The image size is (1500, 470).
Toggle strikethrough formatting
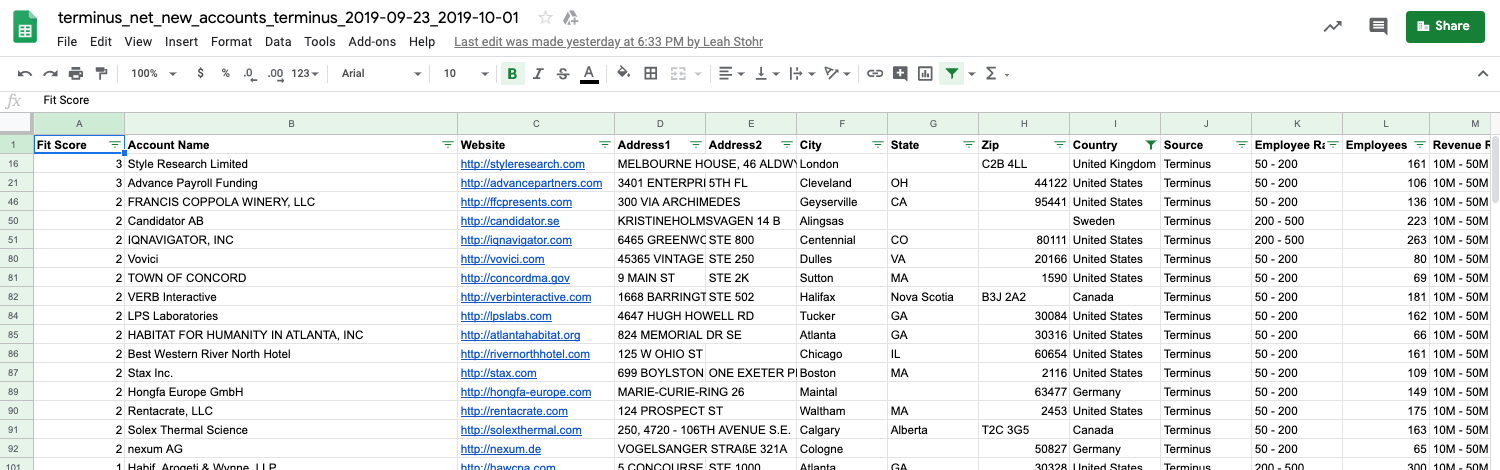point(563,73)
